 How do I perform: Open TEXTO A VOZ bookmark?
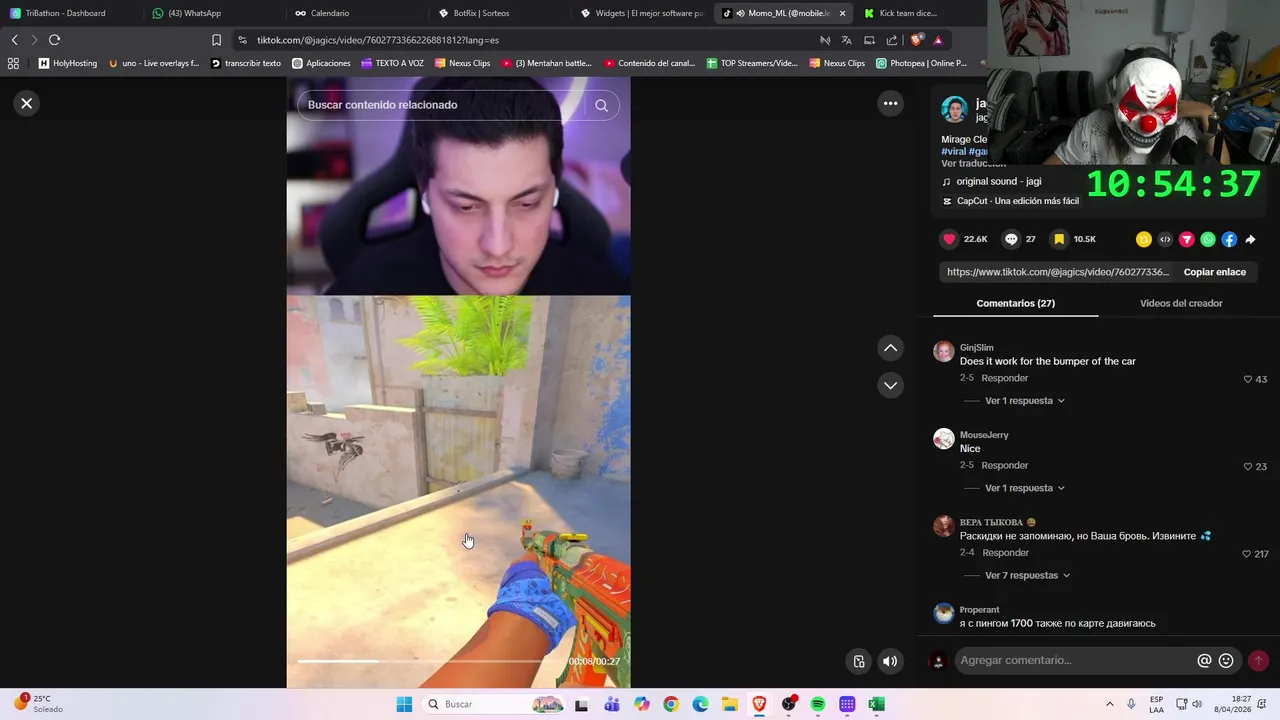click(392, 63)
